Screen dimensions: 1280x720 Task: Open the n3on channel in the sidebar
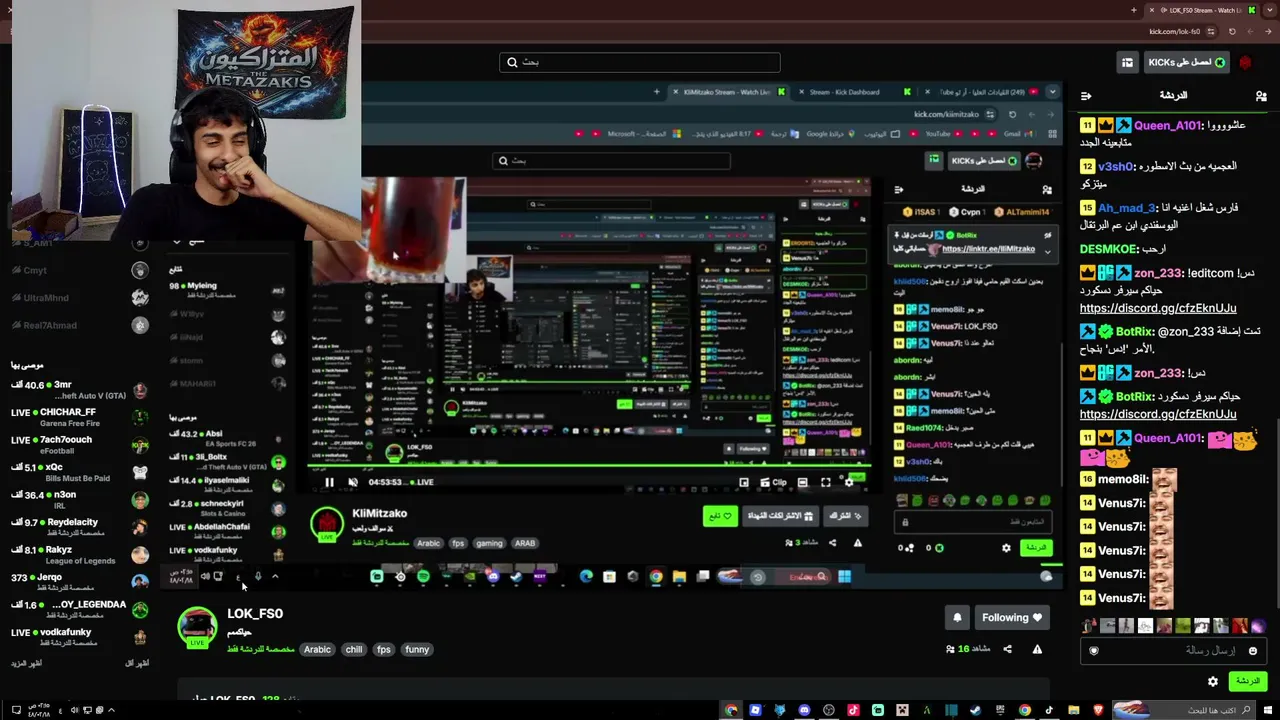[78, 500]
